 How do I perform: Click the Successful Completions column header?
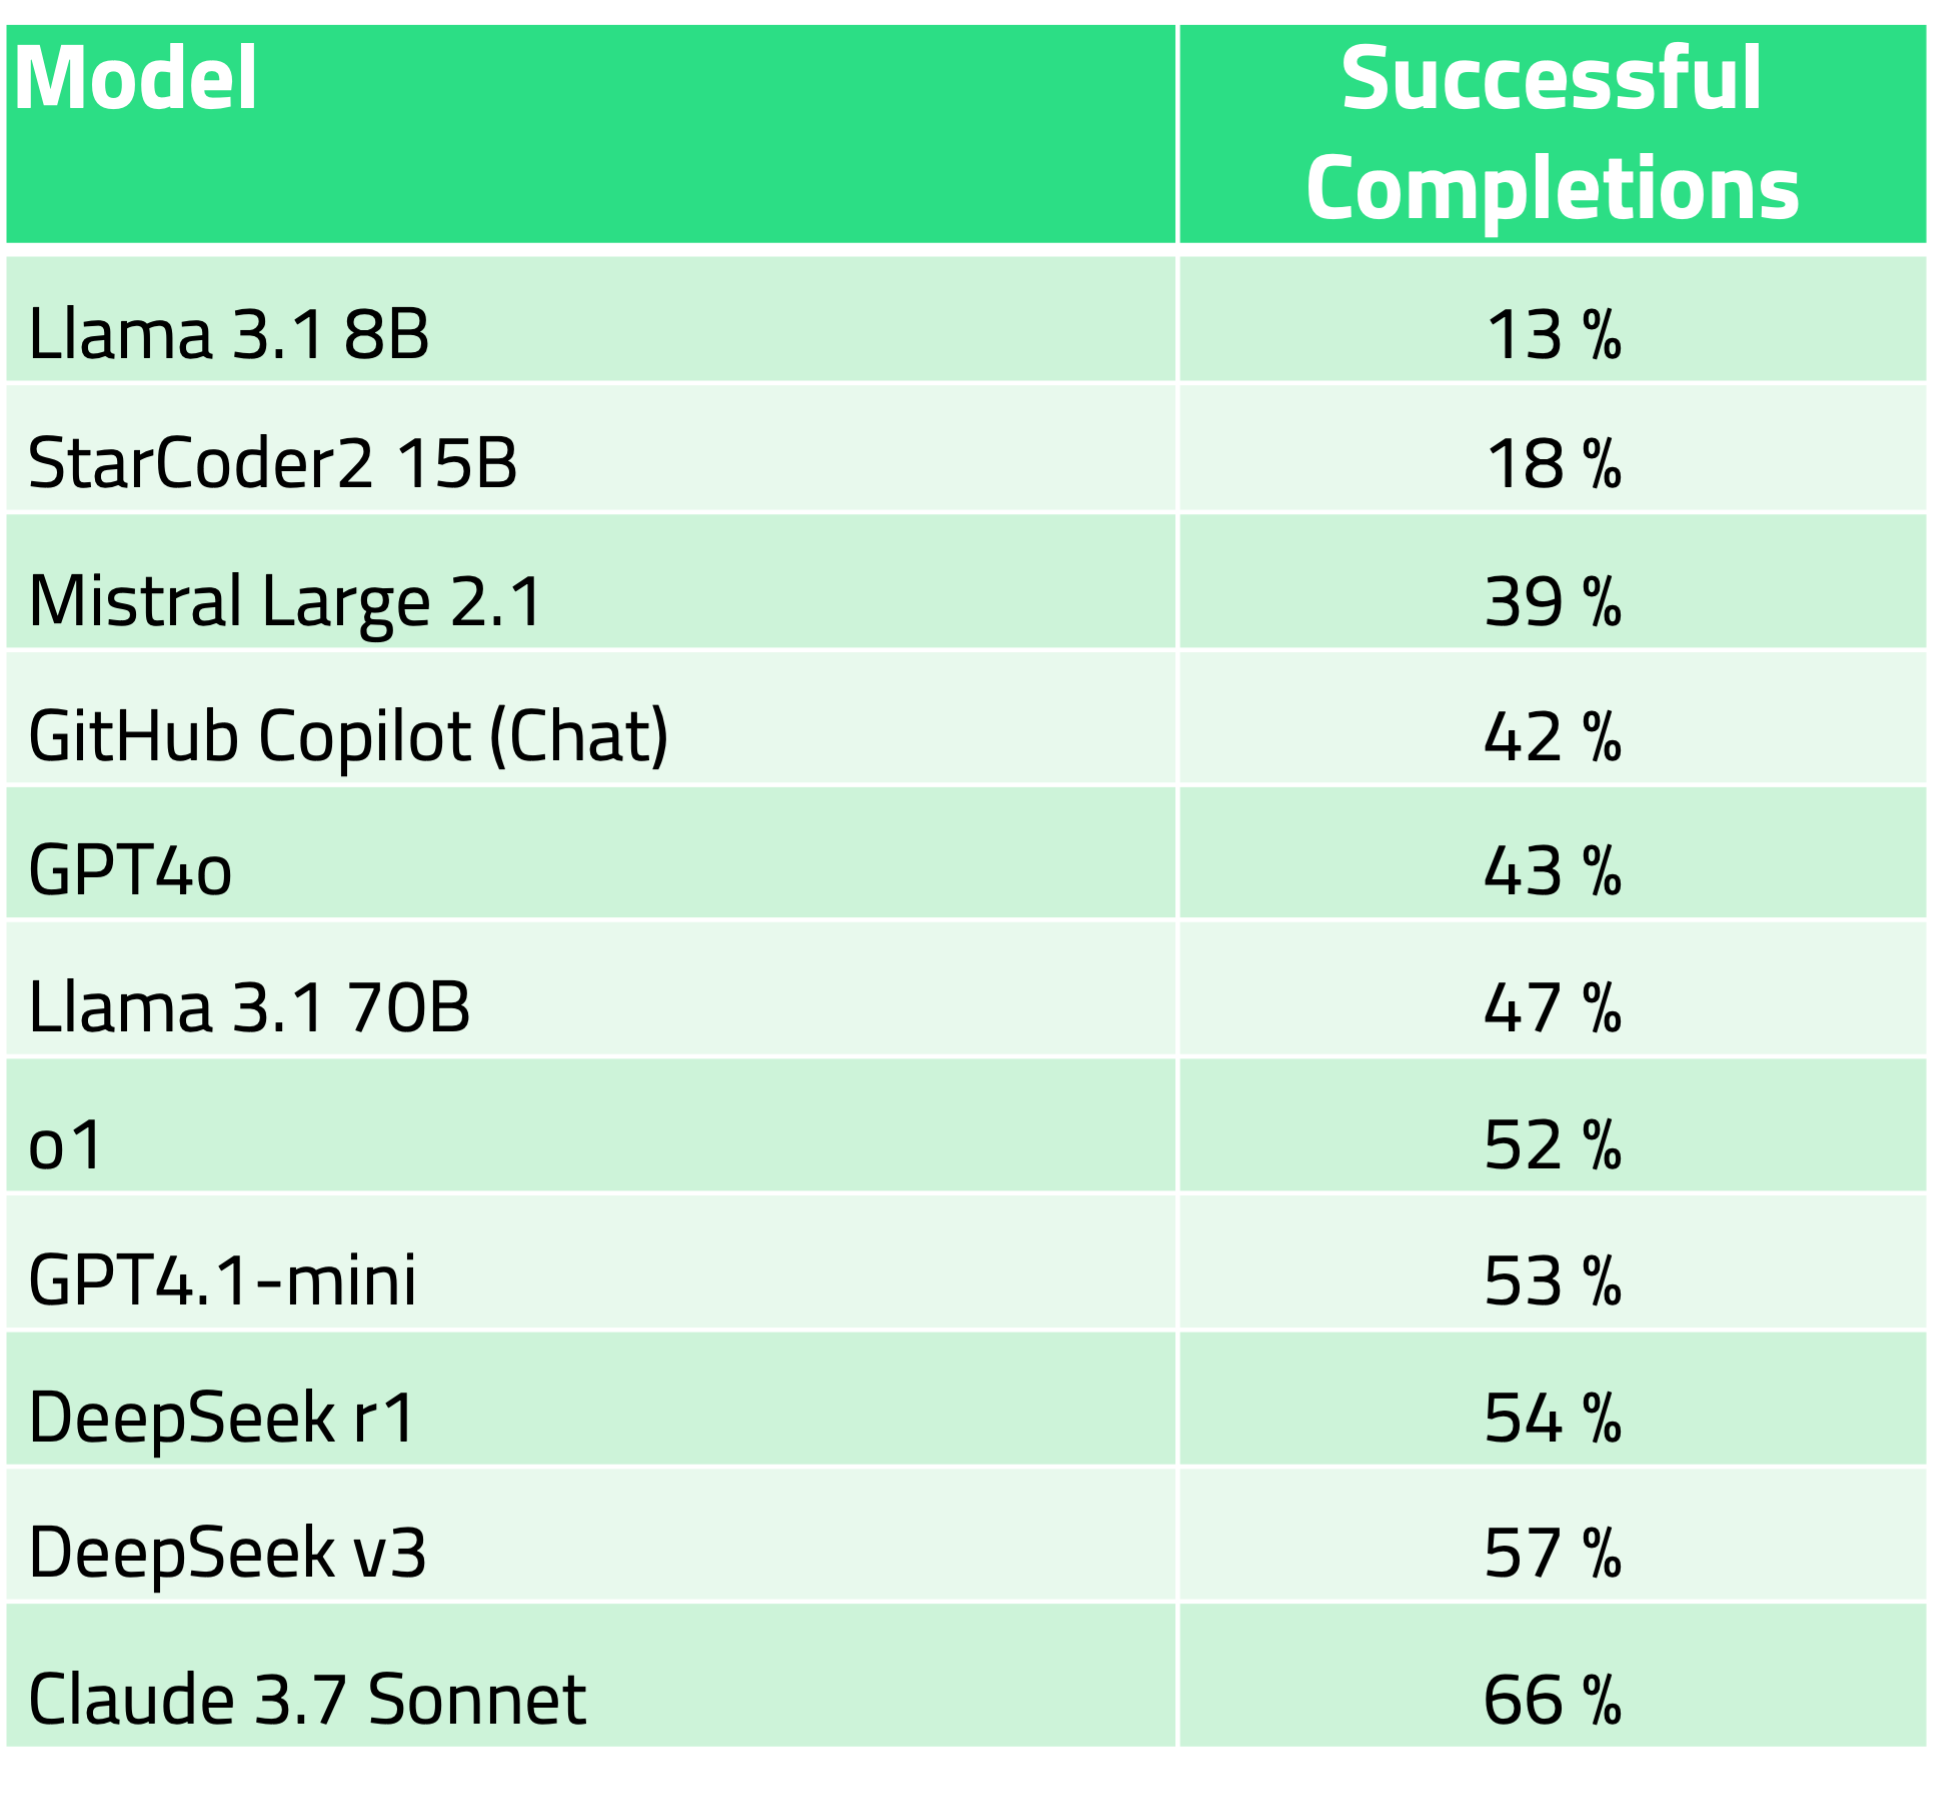coord(1552,133)
